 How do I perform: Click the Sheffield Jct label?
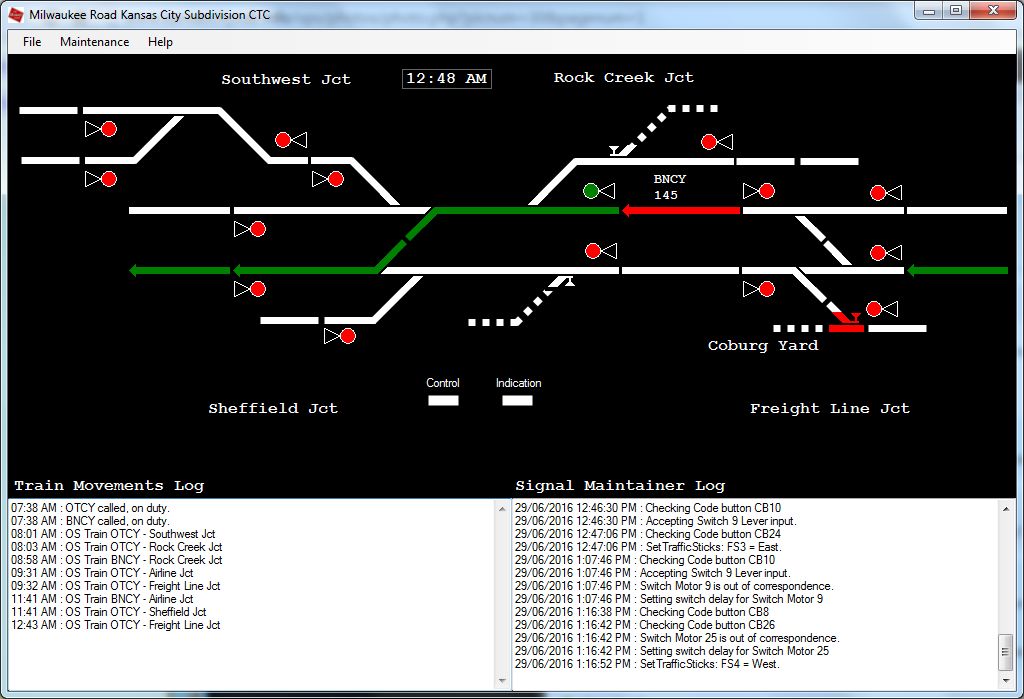(273, 409)
